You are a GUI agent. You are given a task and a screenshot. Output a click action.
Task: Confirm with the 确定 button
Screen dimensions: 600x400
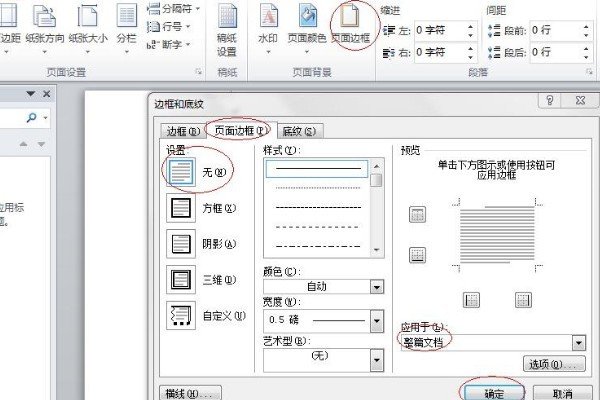pos(494,393)
